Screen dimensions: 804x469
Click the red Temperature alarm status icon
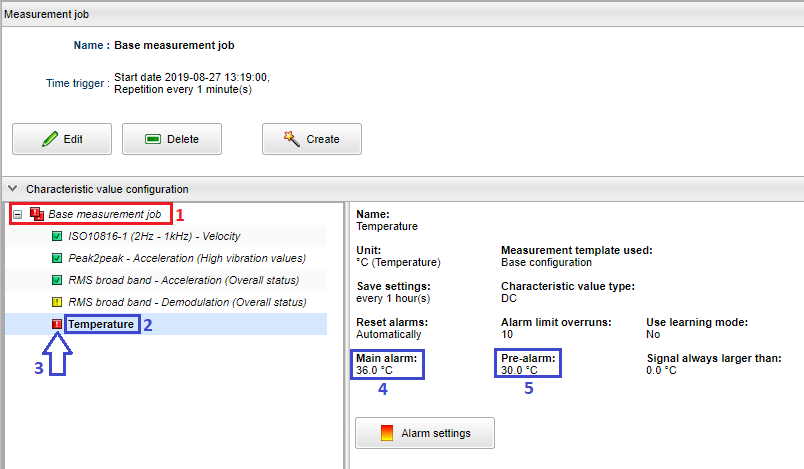point(56,324)
